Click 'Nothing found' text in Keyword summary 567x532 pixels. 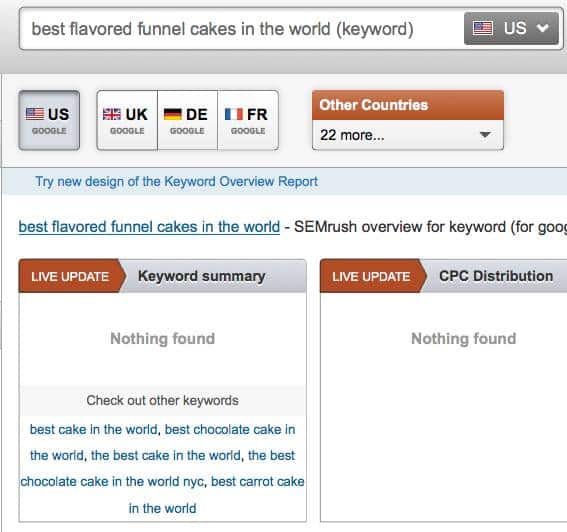tap(163, 339)
